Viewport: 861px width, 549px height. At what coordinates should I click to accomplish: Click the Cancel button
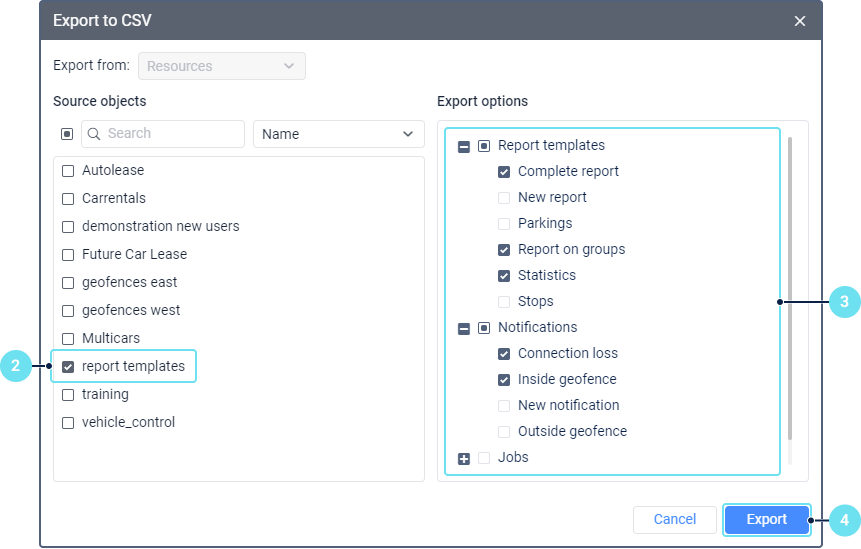coord(674,520)
